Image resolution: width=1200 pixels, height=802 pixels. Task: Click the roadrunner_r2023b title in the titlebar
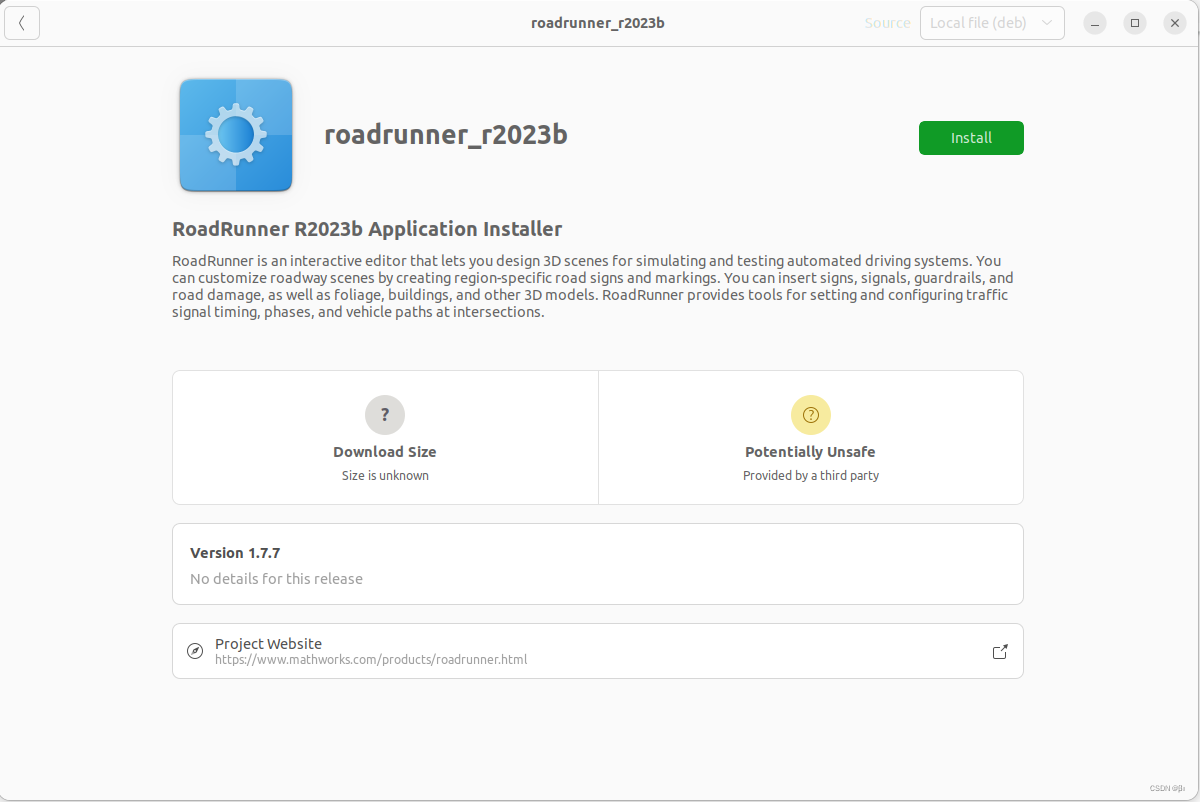click(x=597, y=22)
